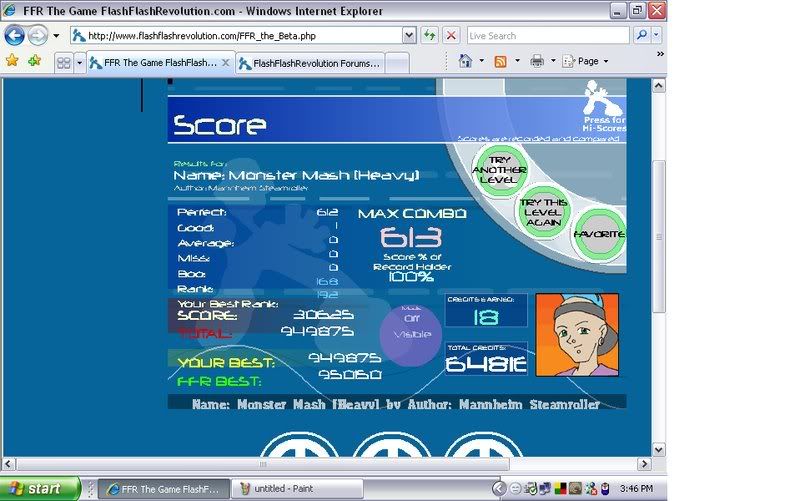Click the Home page icon

pyautogui.click(x=465, y=61)
